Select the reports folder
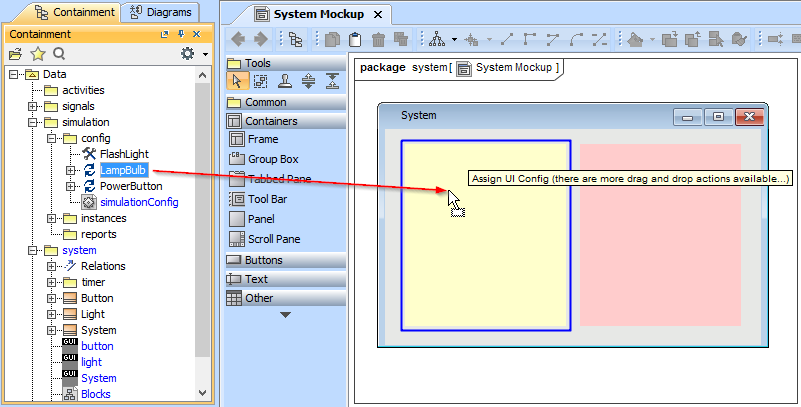The height and width of the screenshot is (407, 801). point(99,234)
